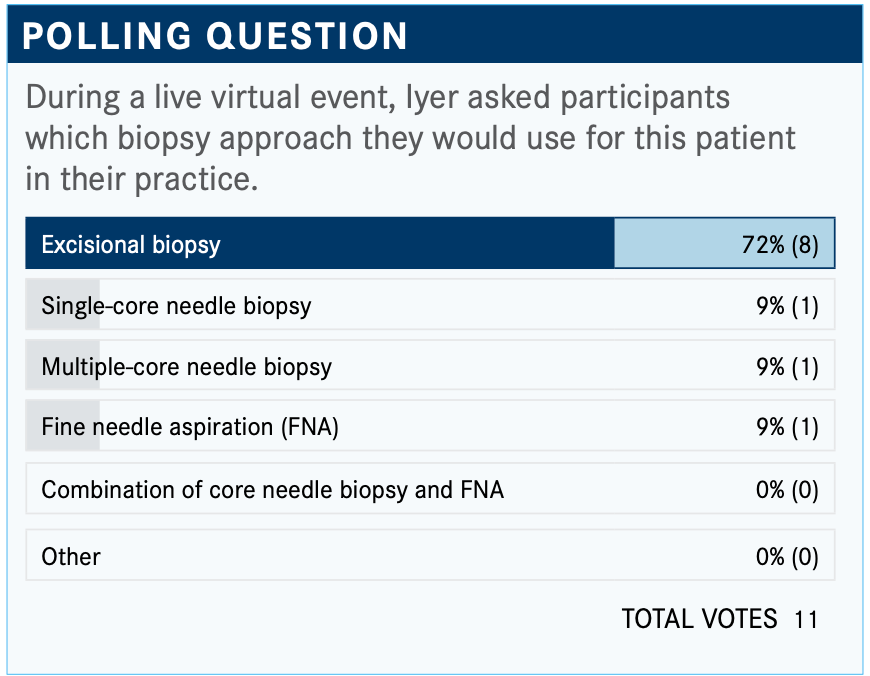The image size is (870, 676).
Task: Select the Excisional biopsy poll option
Action: coord(131,245)
